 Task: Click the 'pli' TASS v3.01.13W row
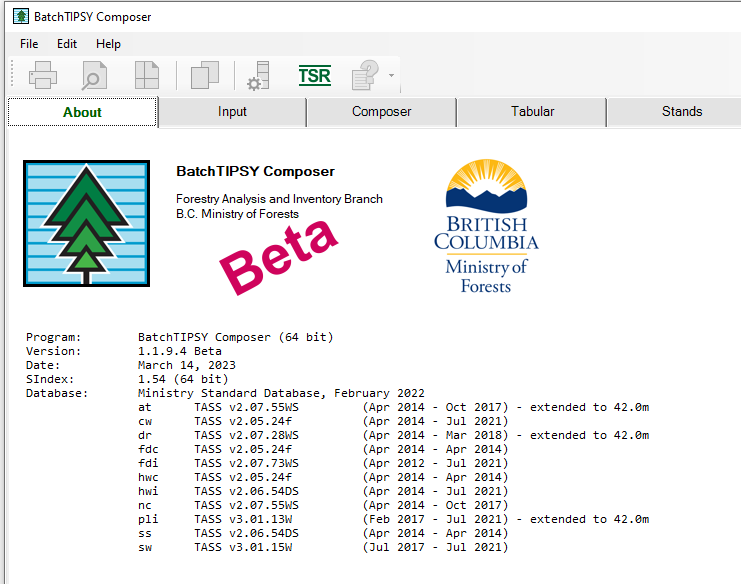click(393, 519)
